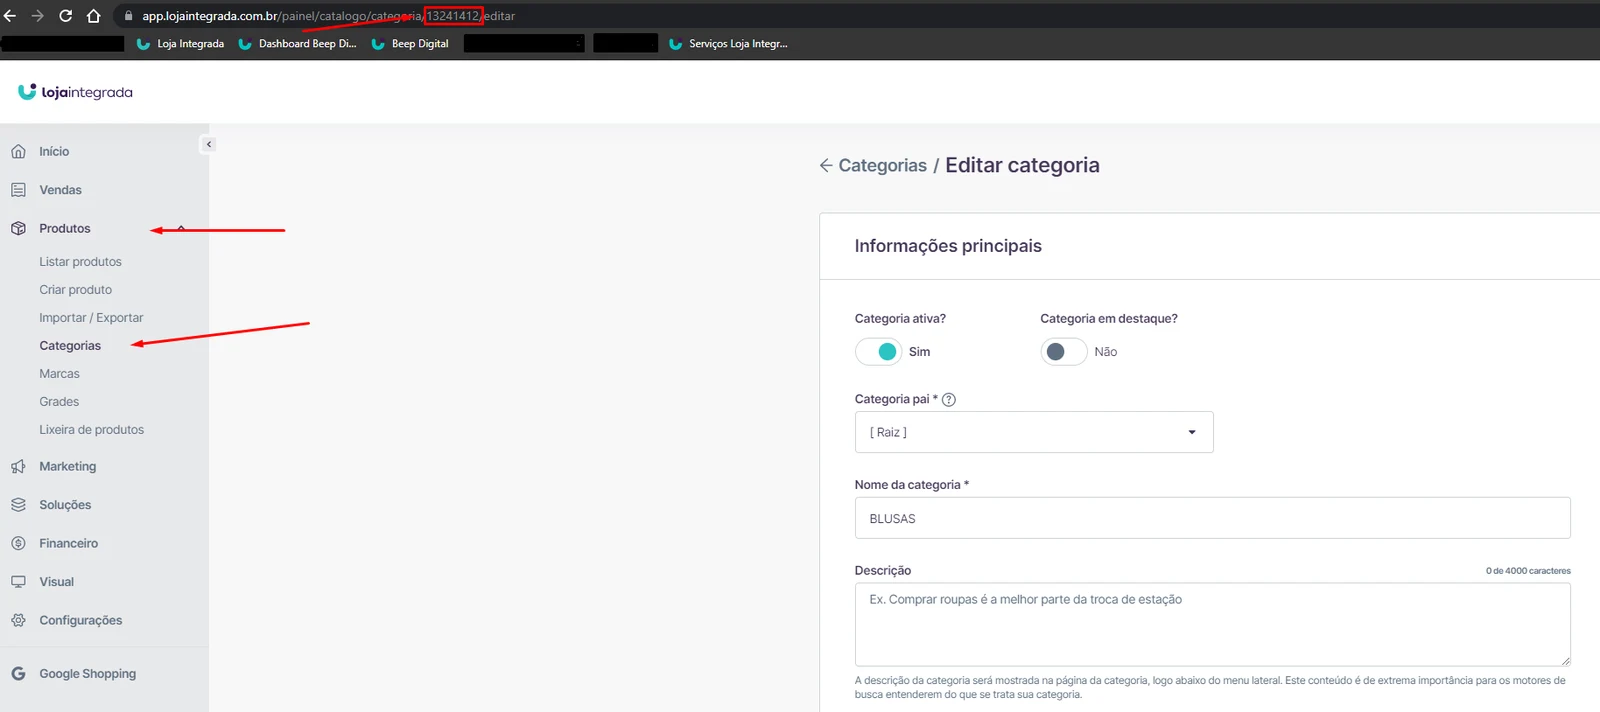Click the Início house icon
Image resolution: width=1600 pixels, height=712 pixels.
click(18, 152)
